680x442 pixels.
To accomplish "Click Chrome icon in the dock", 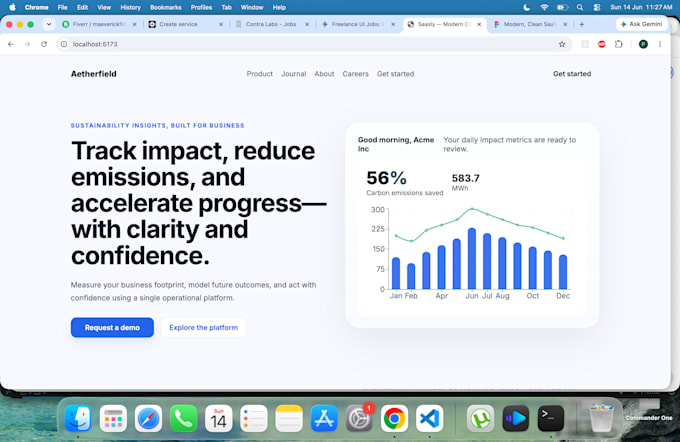I will (x=394, y=419).
